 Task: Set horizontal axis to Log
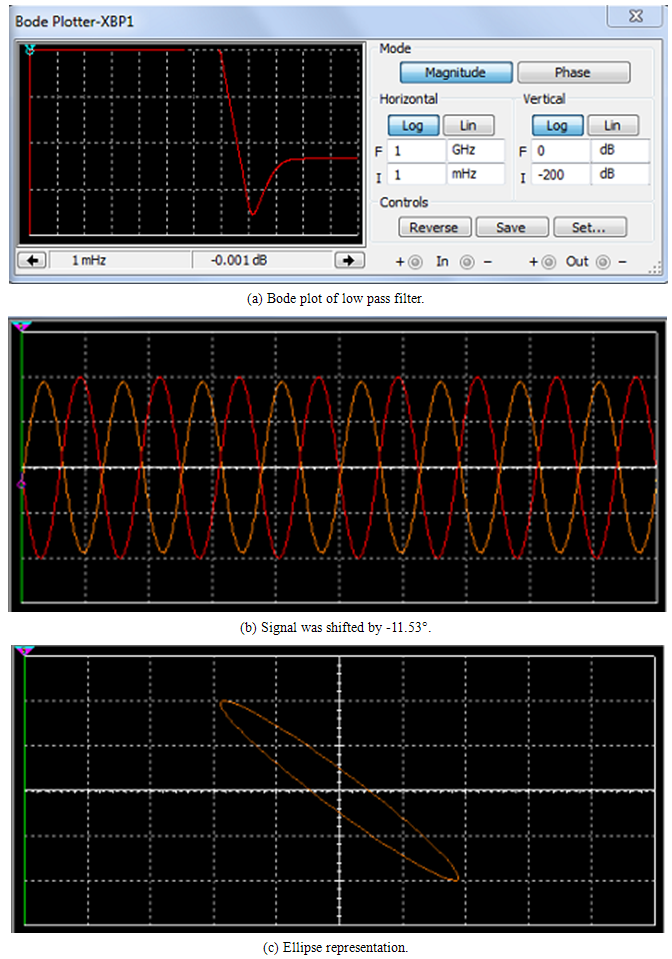click(412, 125)
